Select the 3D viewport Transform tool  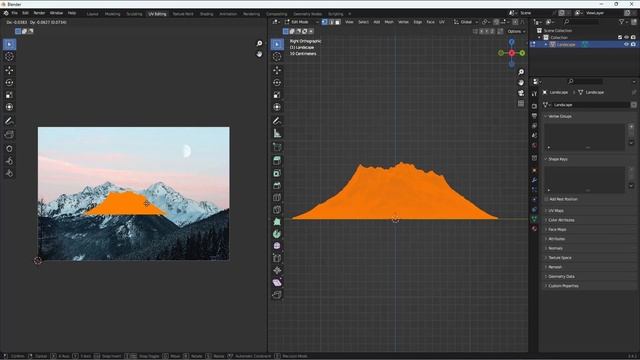click(x=277, y=107)
